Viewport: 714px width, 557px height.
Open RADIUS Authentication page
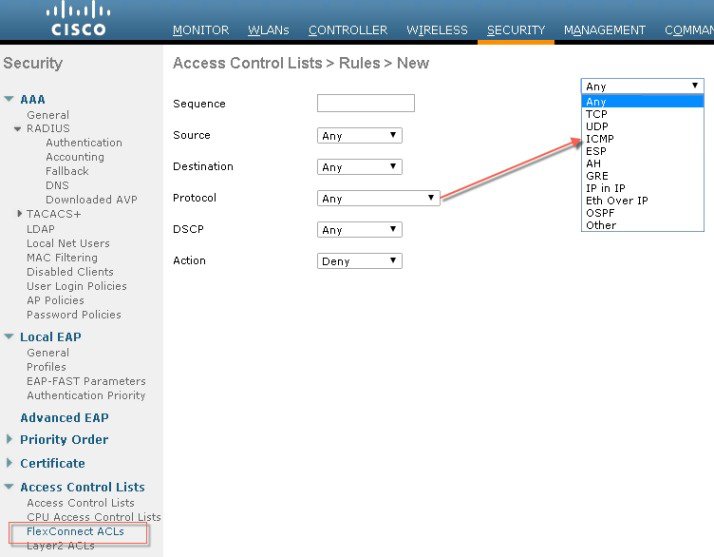[x=84, y=143]
